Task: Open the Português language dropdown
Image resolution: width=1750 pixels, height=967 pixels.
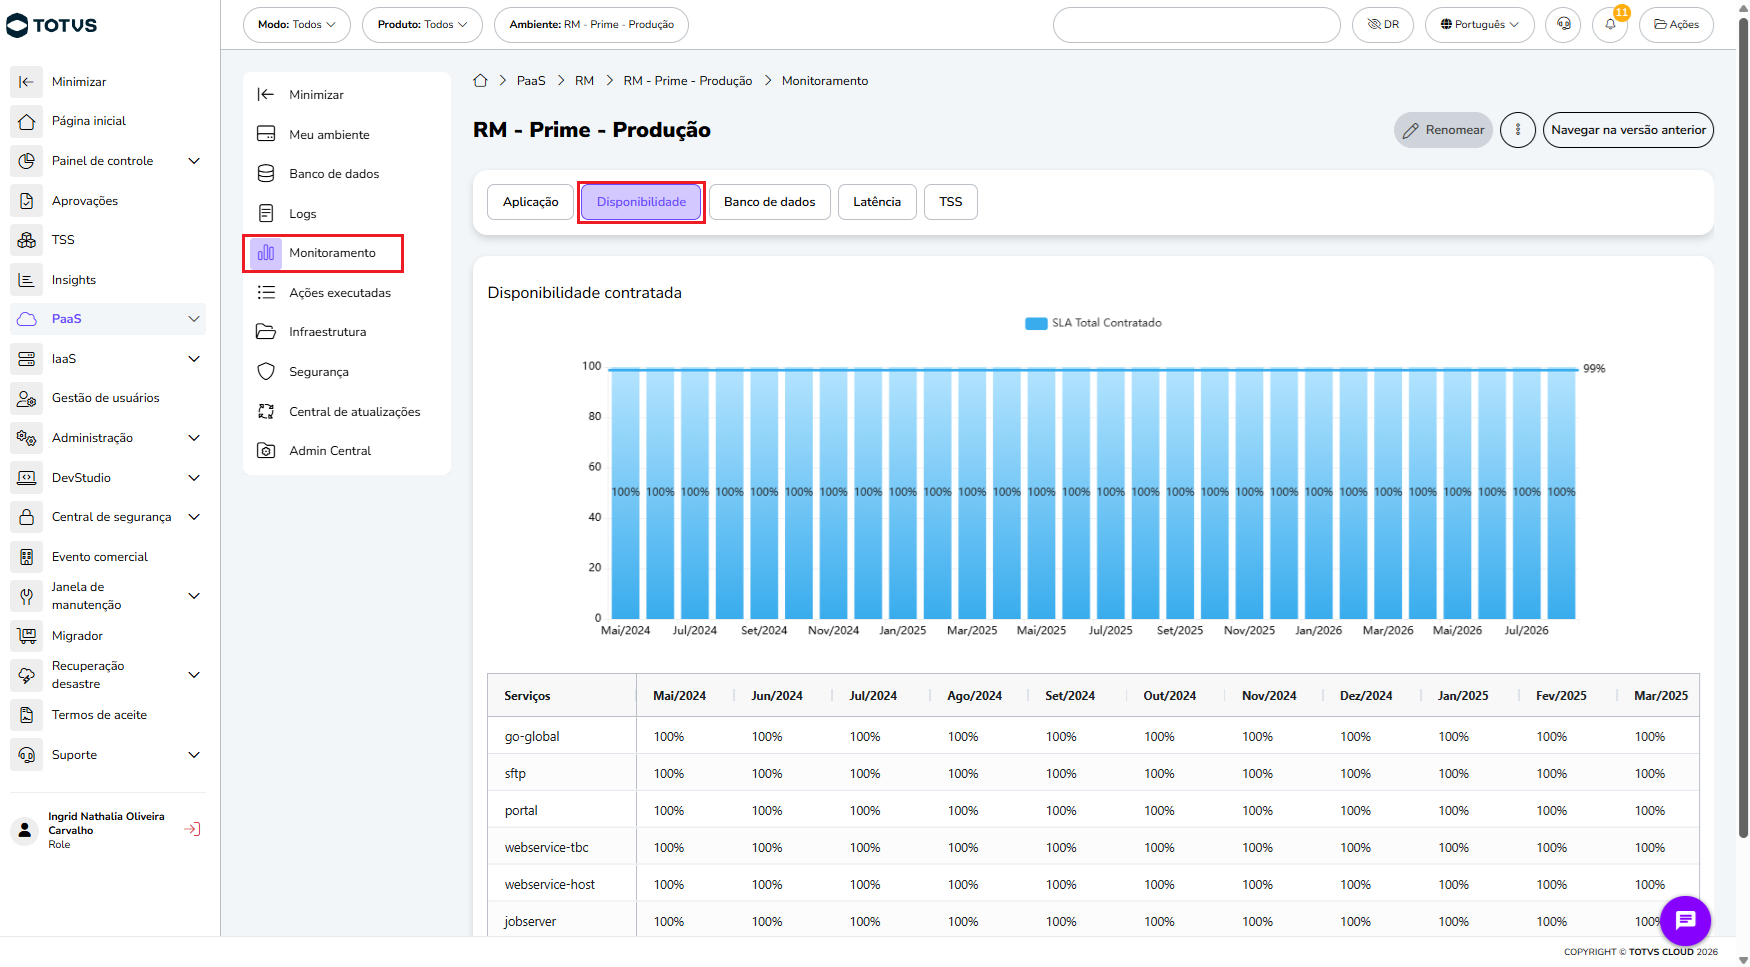Action: point(1480,25)
